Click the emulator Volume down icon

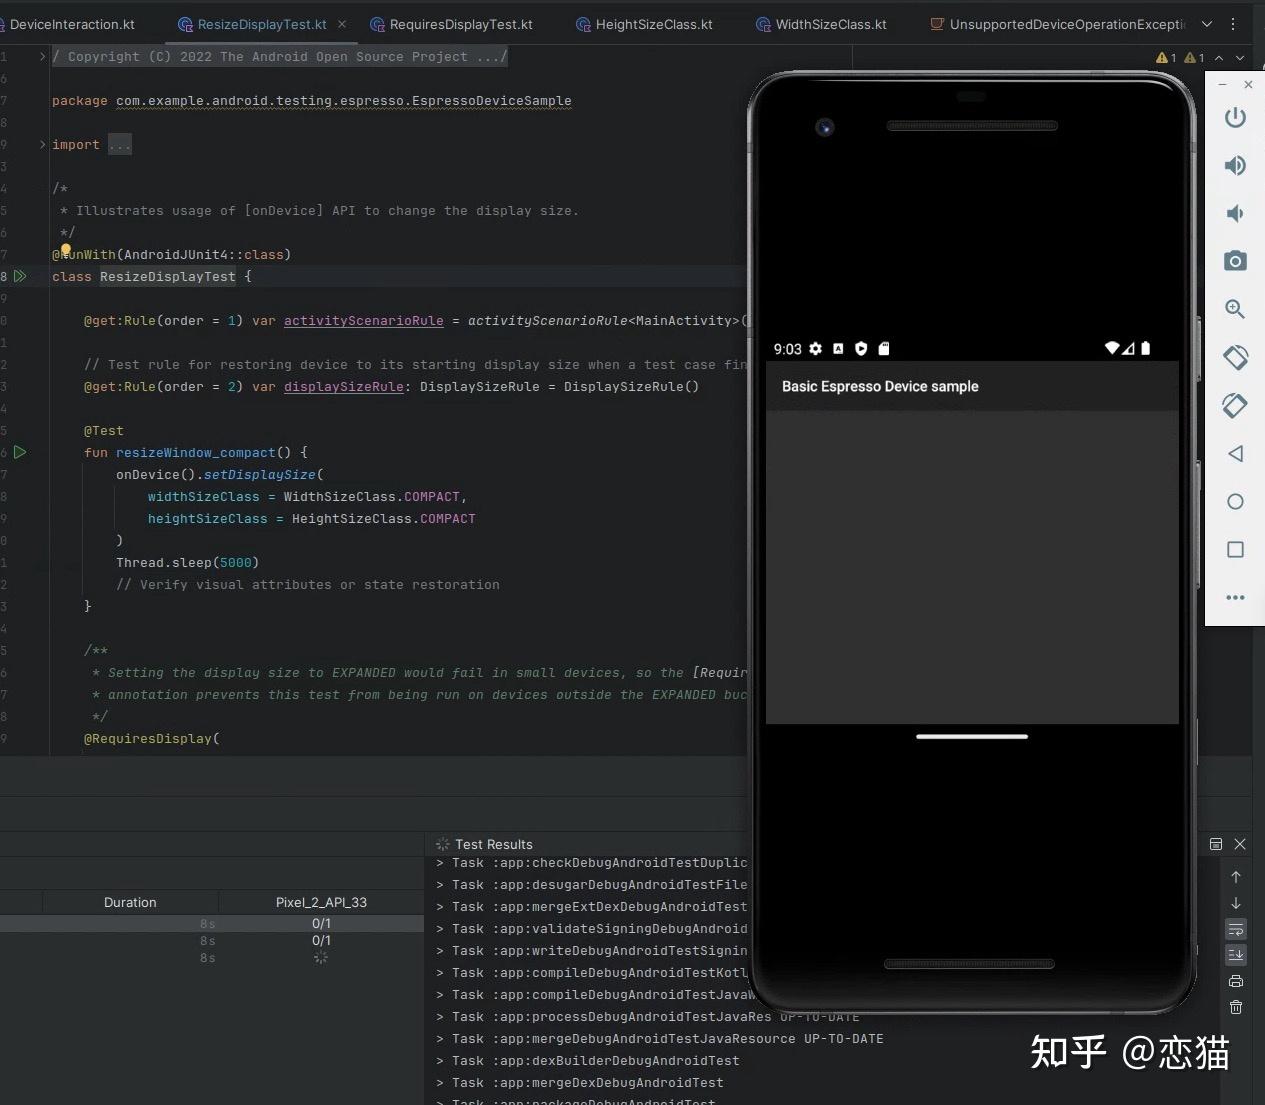(x=1235, y=213)
